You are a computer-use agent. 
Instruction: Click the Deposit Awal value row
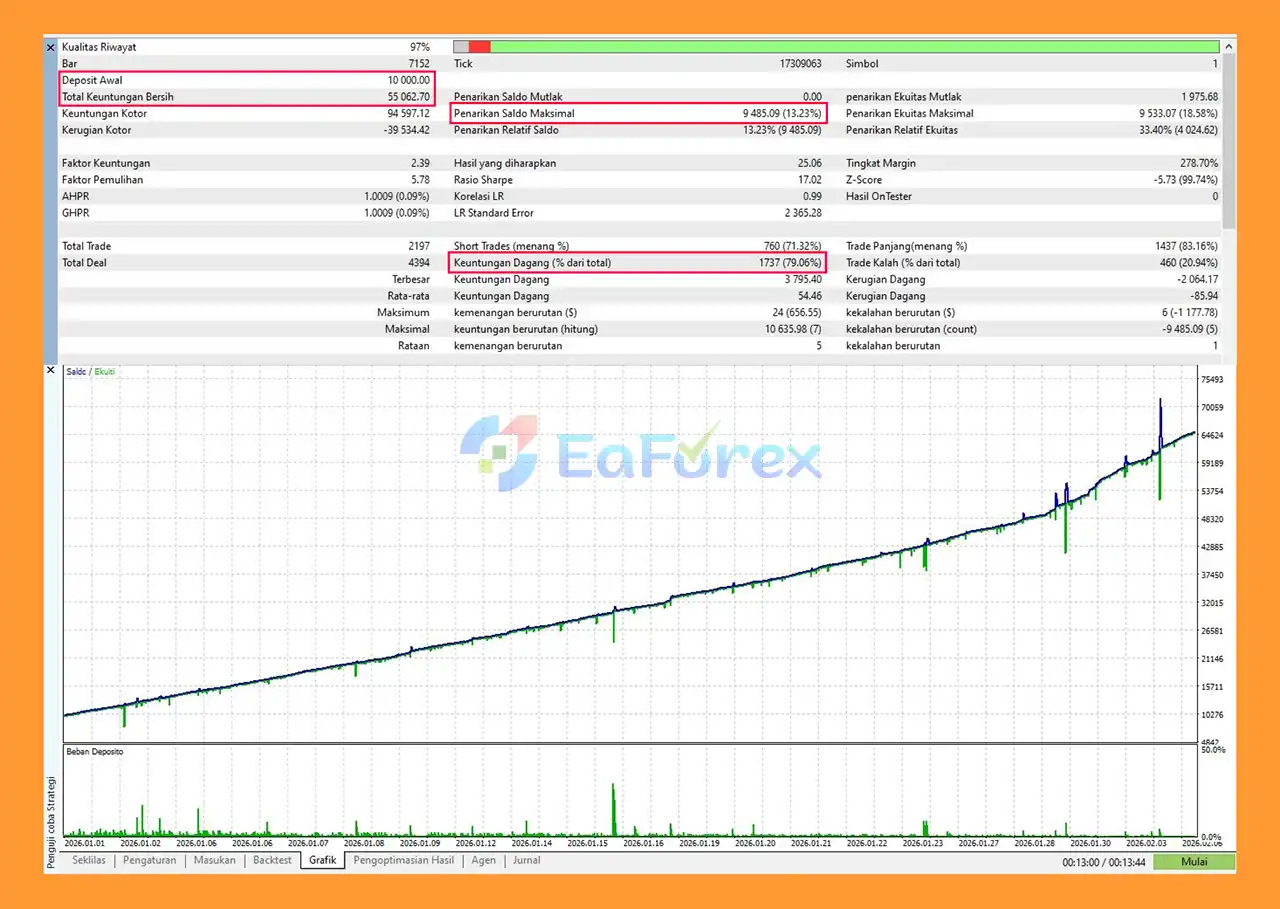246,80
